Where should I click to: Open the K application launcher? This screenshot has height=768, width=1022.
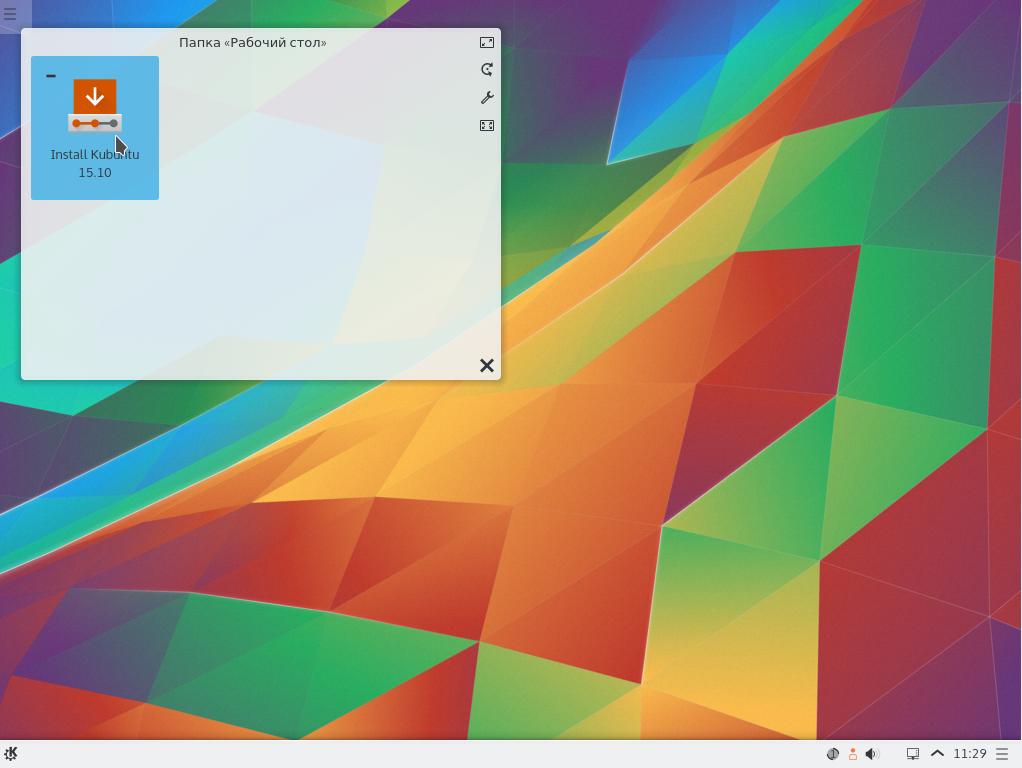11,754
